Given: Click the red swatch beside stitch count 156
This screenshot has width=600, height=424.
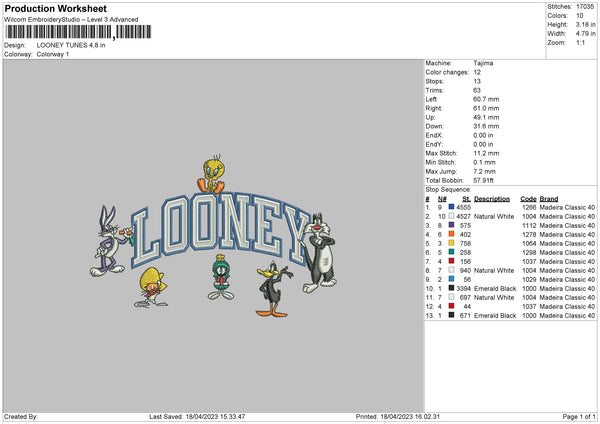Looking at the screenshot, I should [x=451, y=261].
